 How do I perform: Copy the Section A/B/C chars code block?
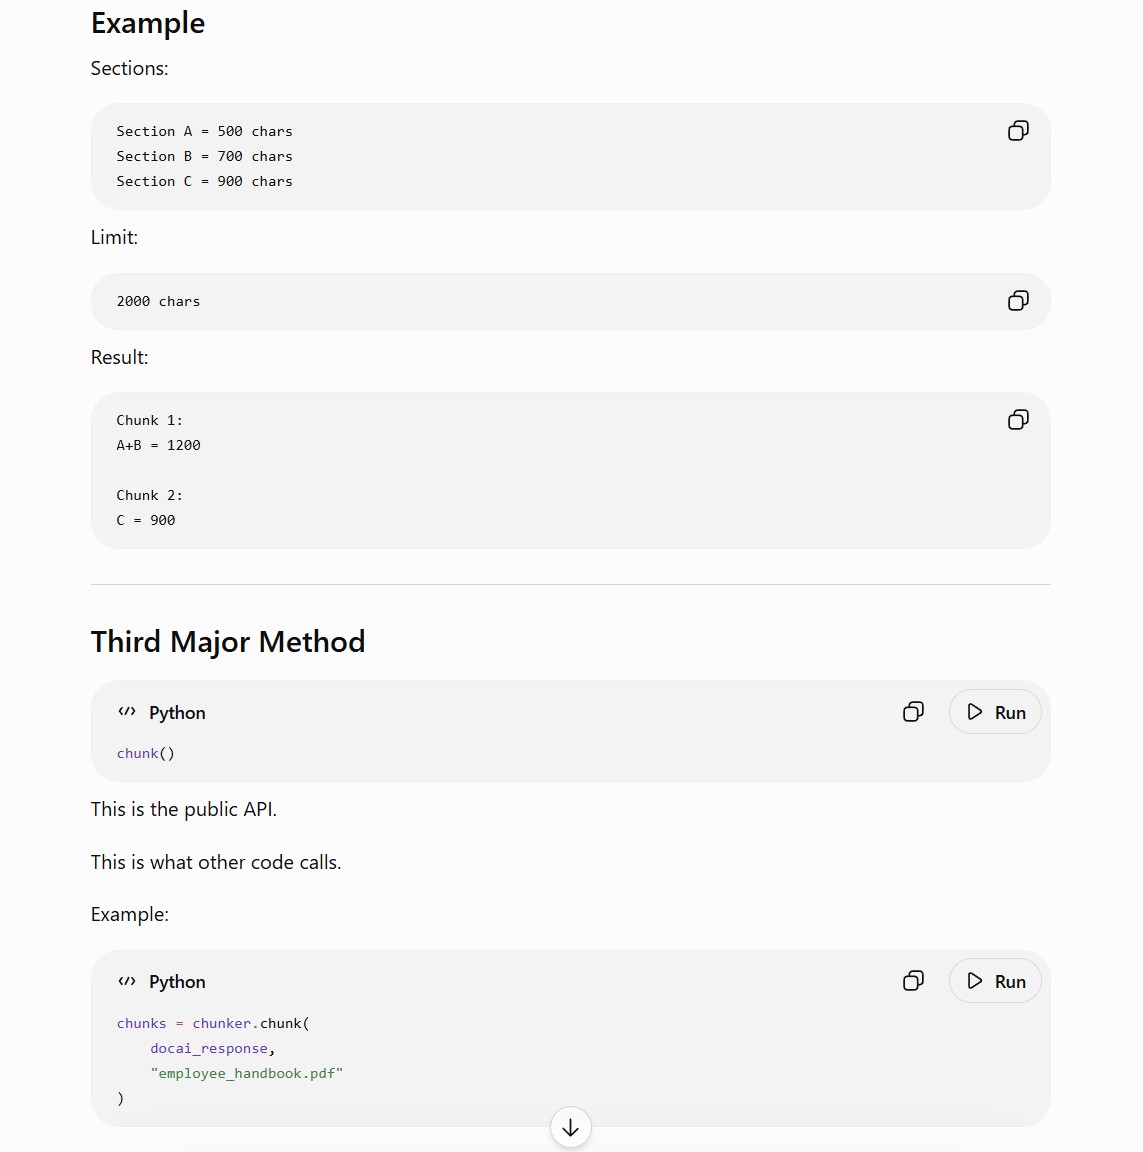[1018, 131]
